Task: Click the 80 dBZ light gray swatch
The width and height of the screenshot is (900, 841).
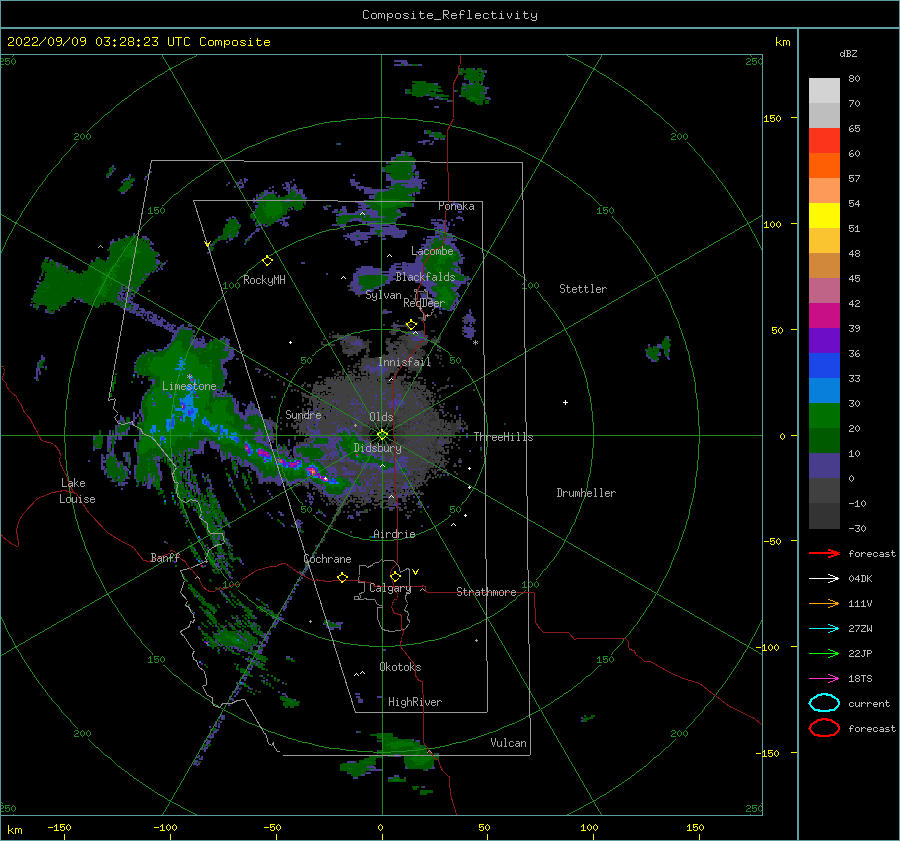Action: tap(824, 91)
